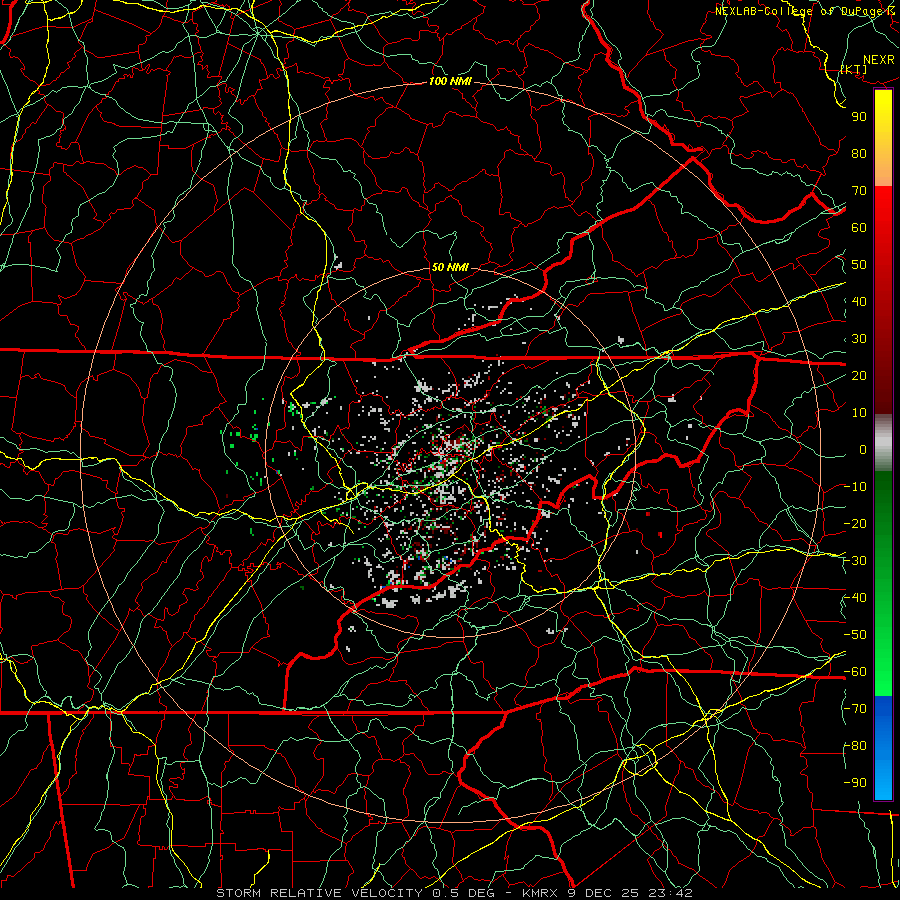The image size is (900, 900).
Task: Click the positive 20 scale value
Action: point(859,376)
